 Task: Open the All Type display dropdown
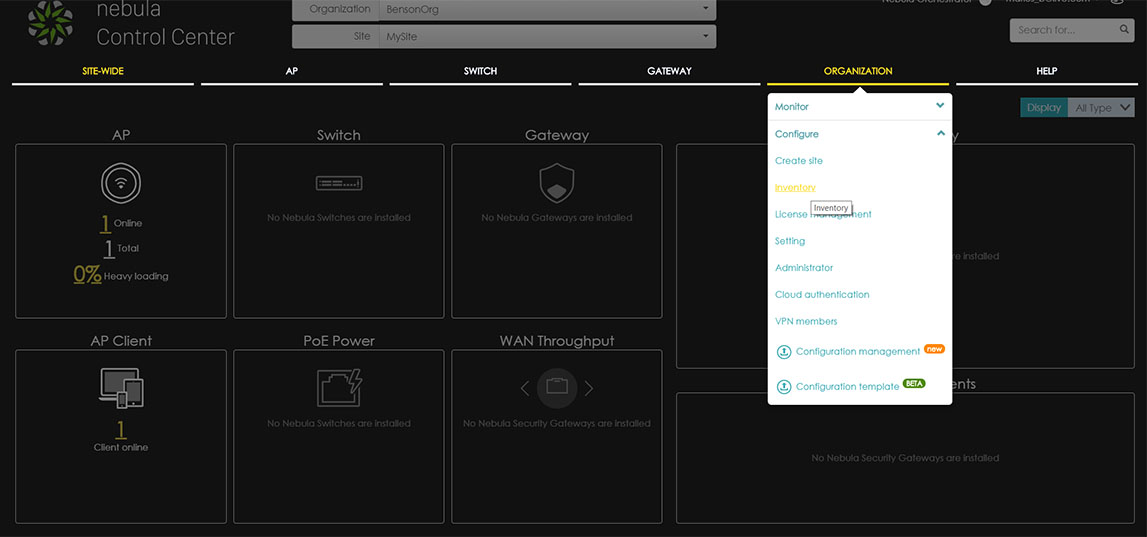pyautogui.click(x=1101, y=108)
